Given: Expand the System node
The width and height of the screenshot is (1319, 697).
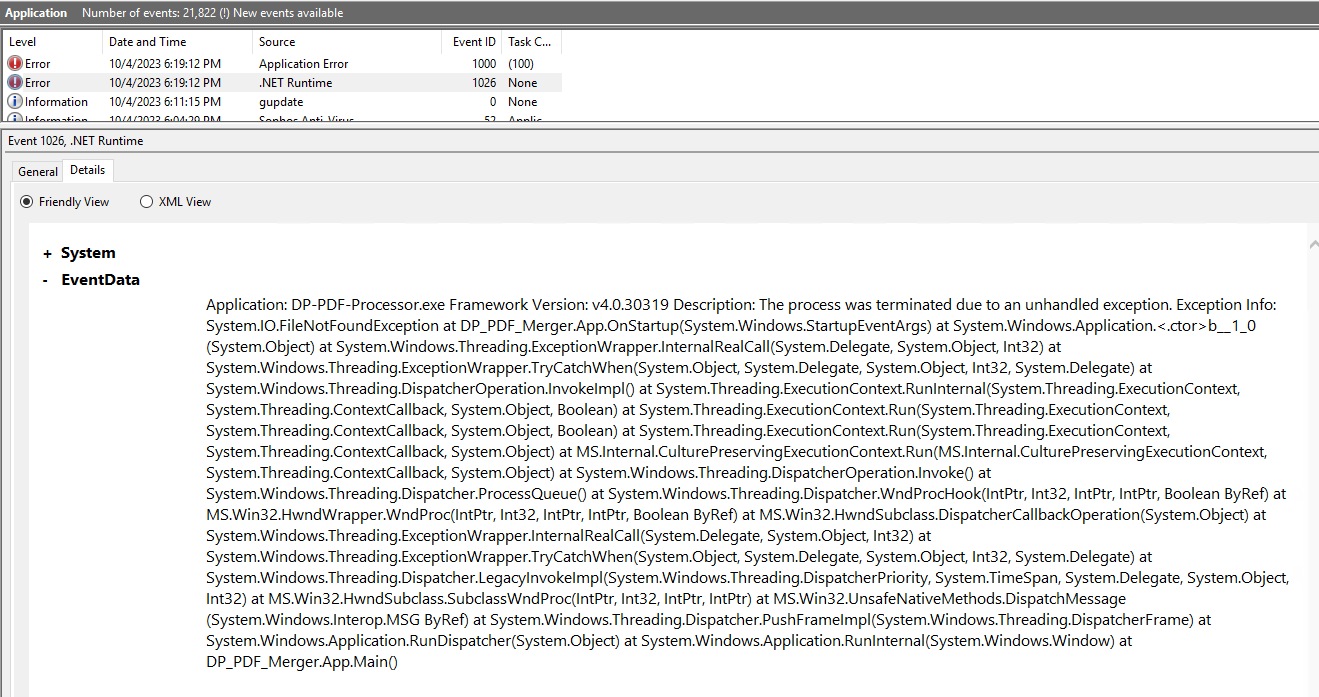Looking at the screenshot, I should (x=47, y=254).
